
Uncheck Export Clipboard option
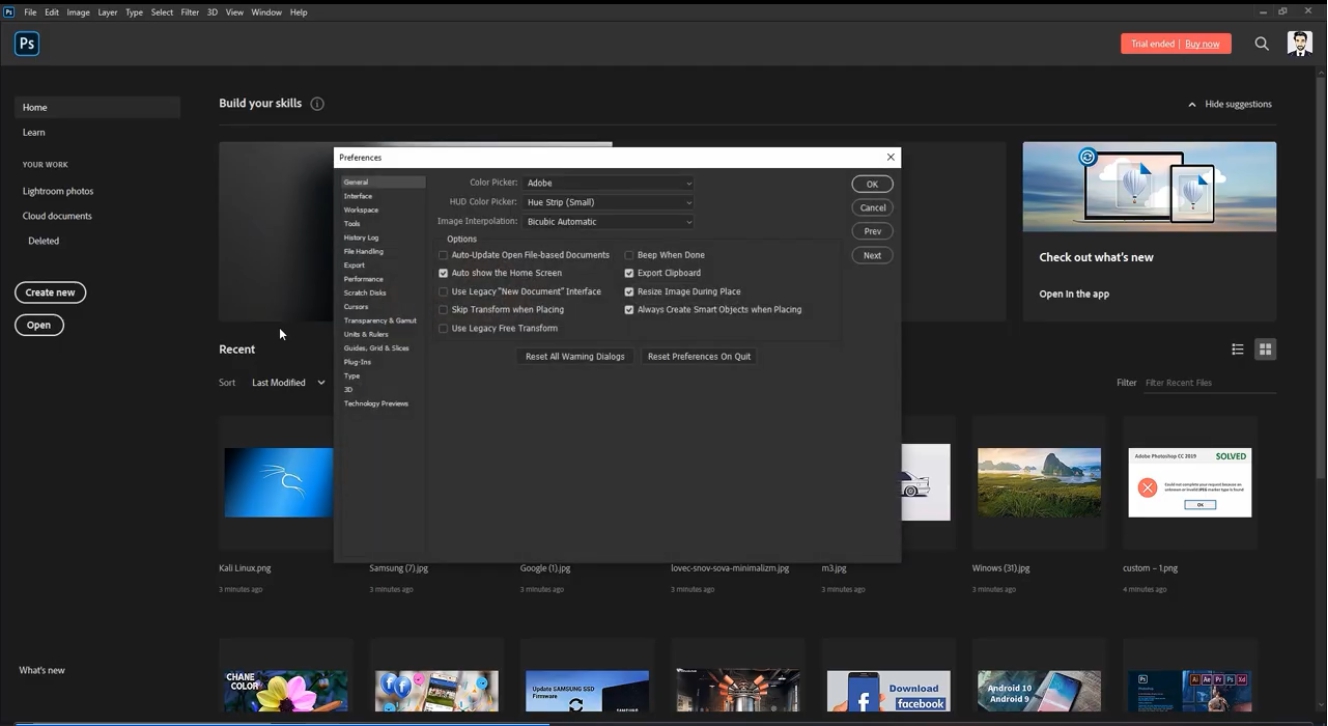click(x=629, y=273)
